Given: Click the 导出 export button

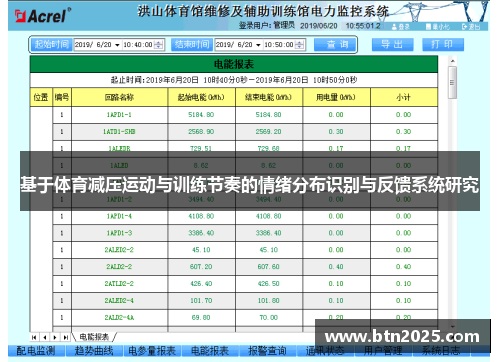Looking at the screenshot, I should click(393, 45).
